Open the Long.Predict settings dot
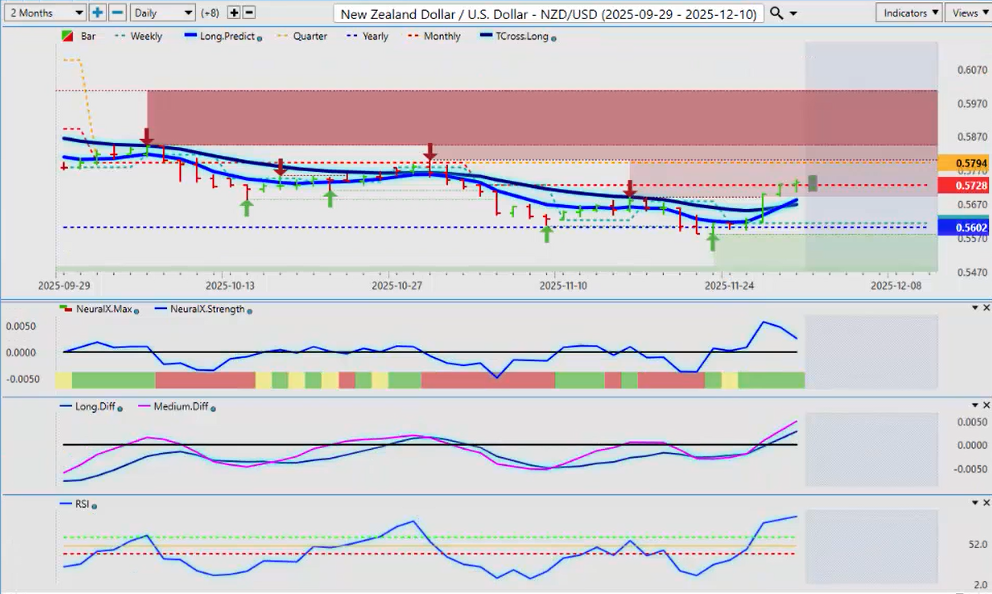 pyautogui.click(x=260, y=37)
